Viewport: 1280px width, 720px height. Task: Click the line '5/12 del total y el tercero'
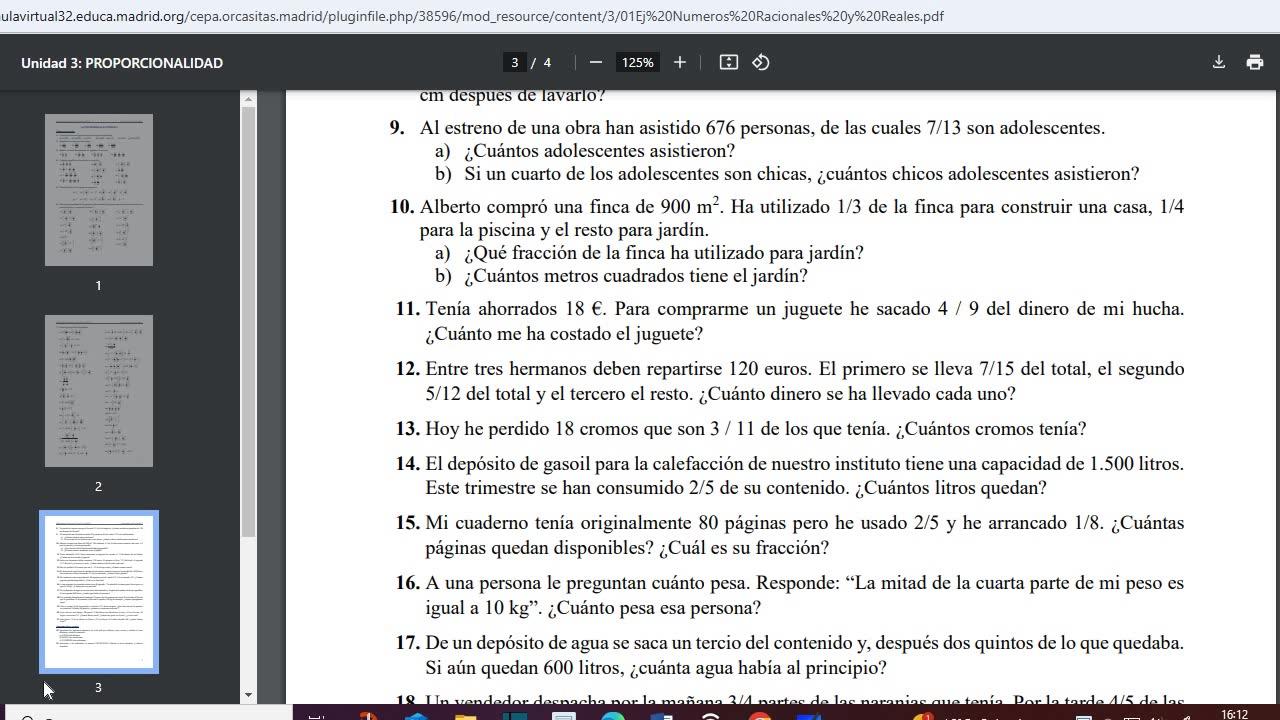tap(720, 394)
